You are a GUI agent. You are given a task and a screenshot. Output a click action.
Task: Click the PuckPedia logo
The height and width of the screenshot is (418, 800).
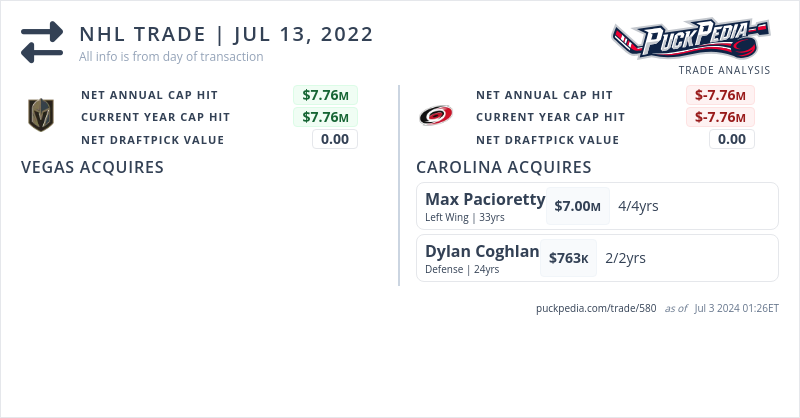coord(691,40)
